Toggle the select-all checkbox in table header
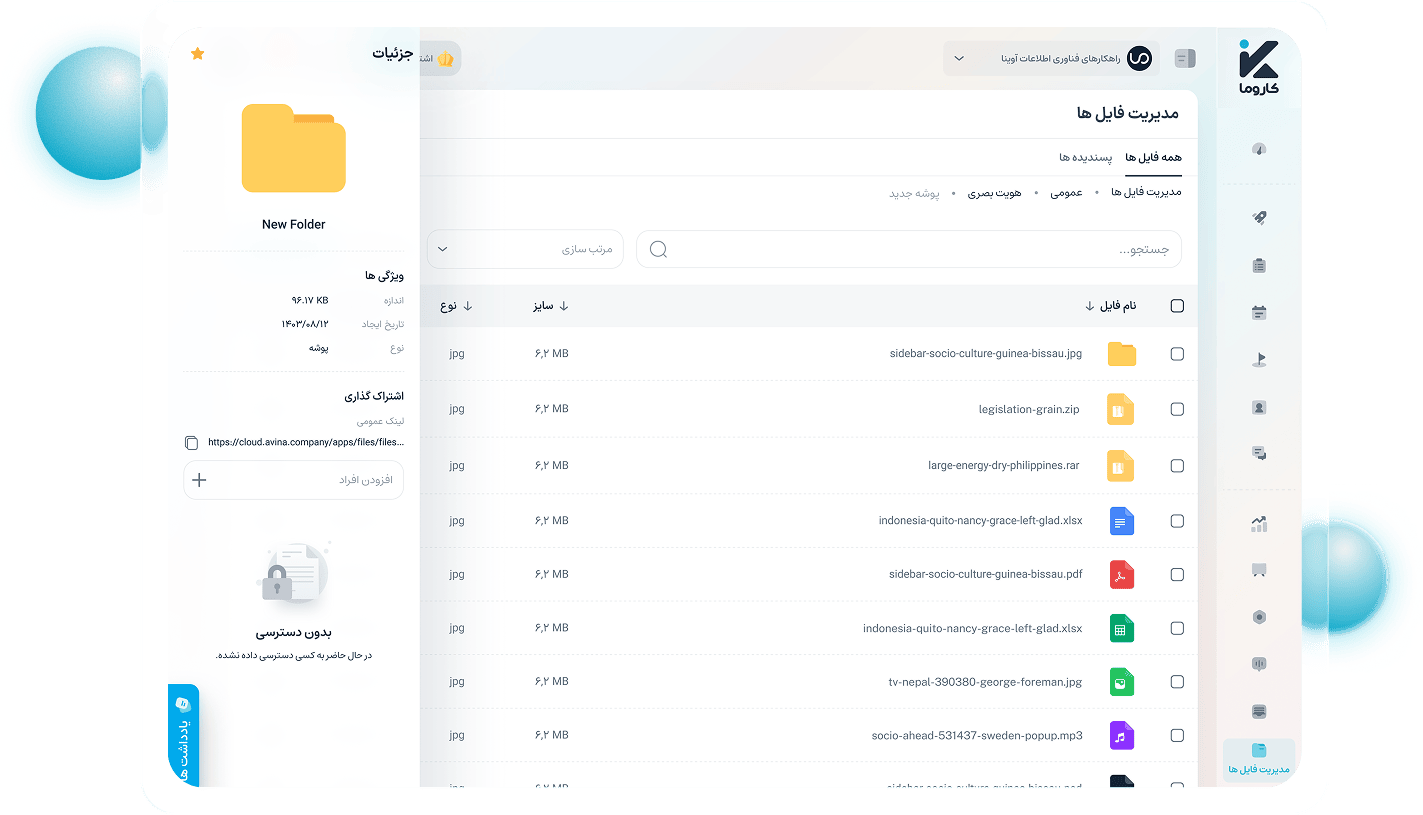The height and width of the screenshot is (815, 1423). tap(1177, 306)
